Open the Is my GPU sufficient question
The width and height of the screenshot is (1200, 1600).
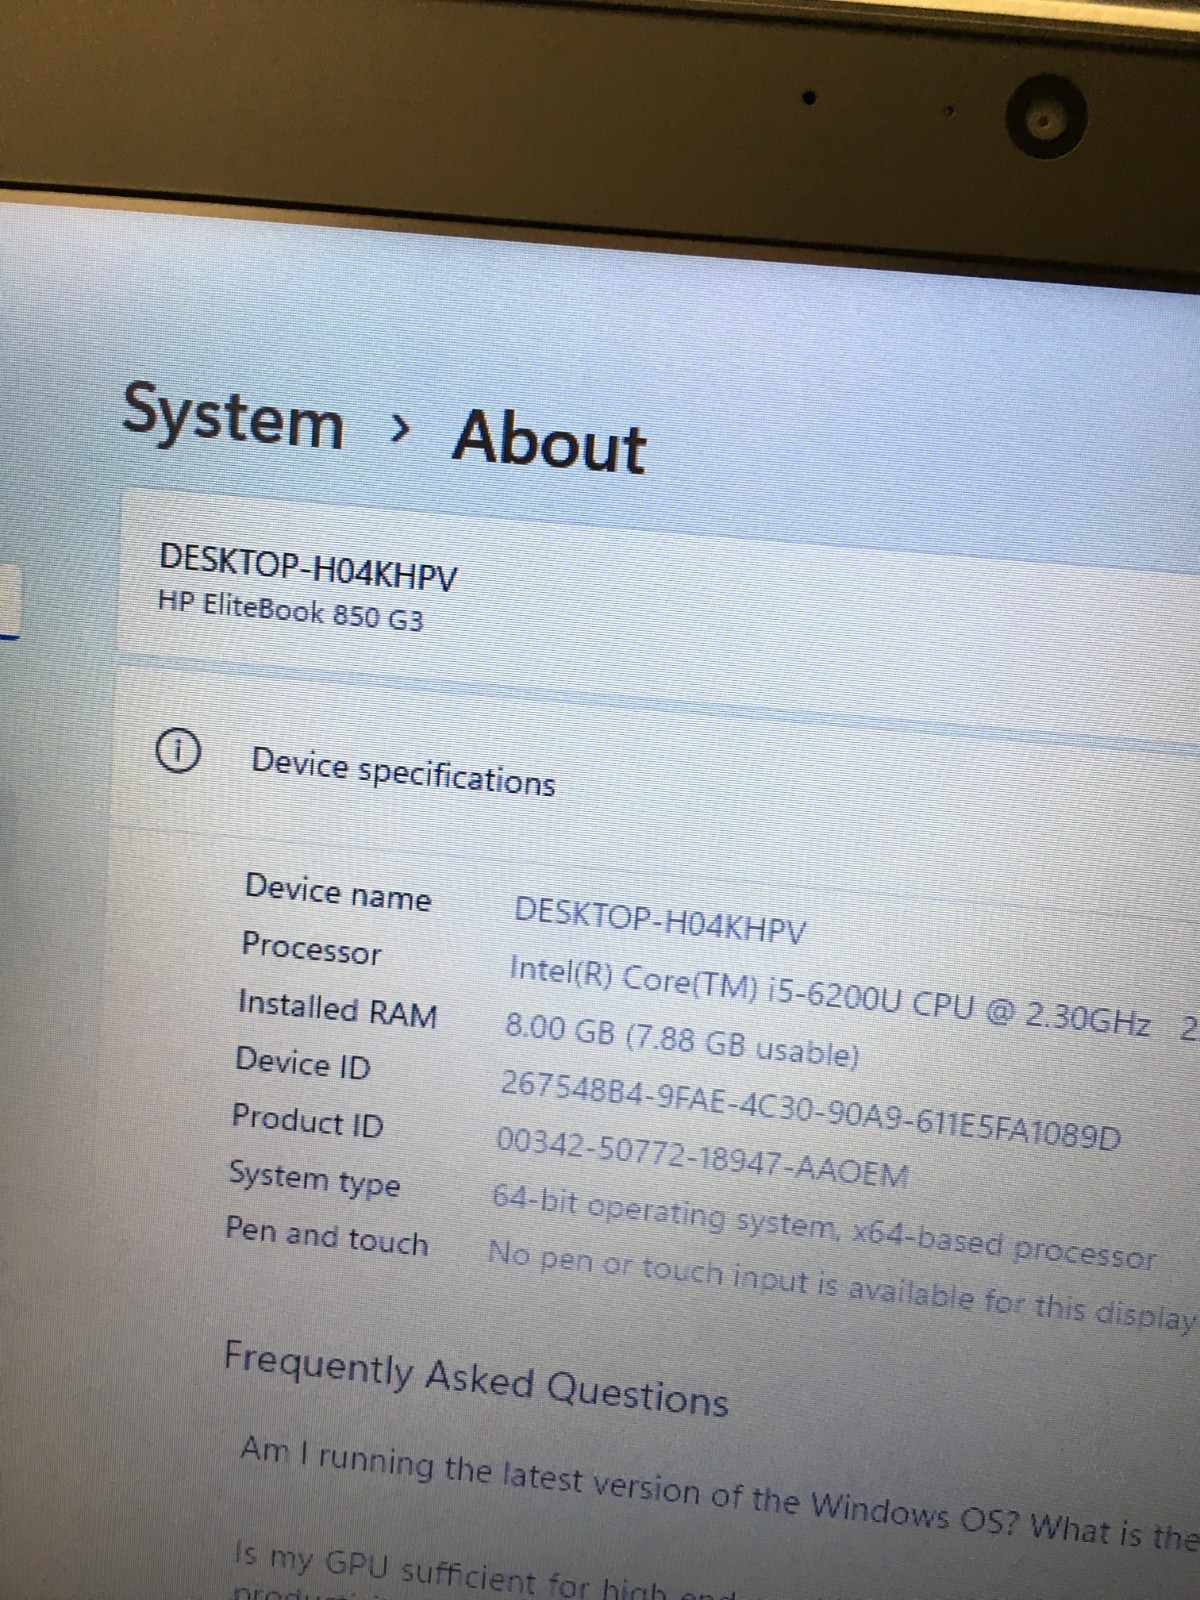click(485, 1574)
